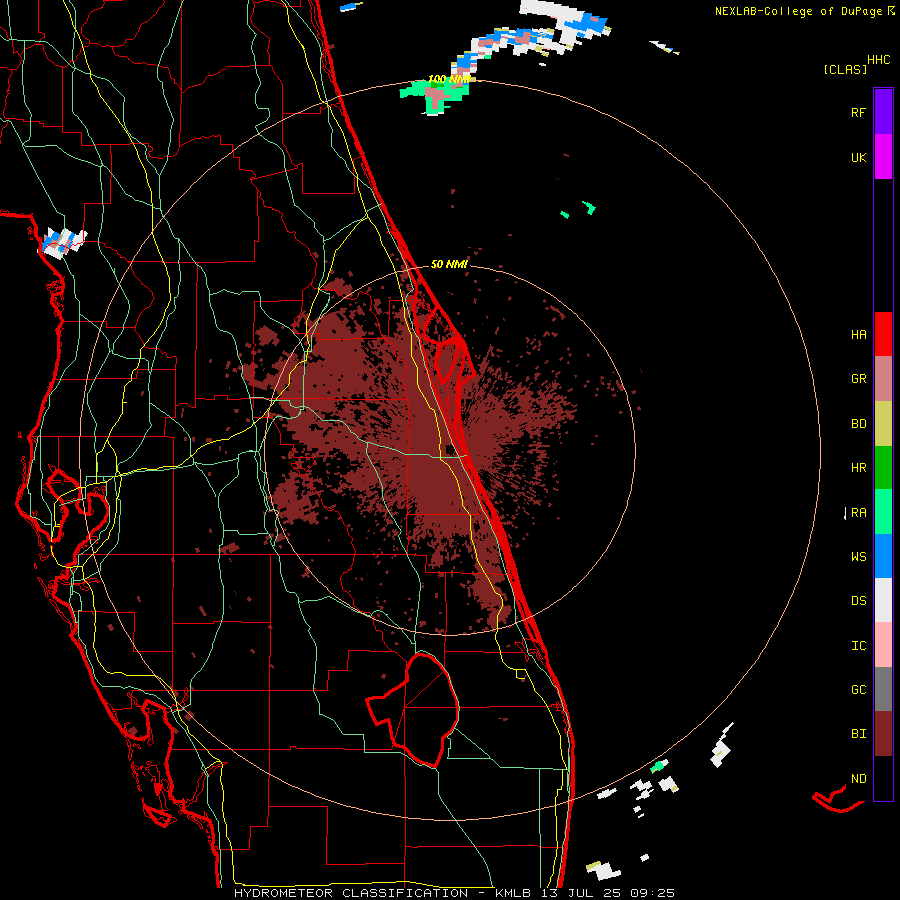The width and height of the screenshot is (900, 900).
Task: Click the HA red legend swatch
Action: coord(883,334)
